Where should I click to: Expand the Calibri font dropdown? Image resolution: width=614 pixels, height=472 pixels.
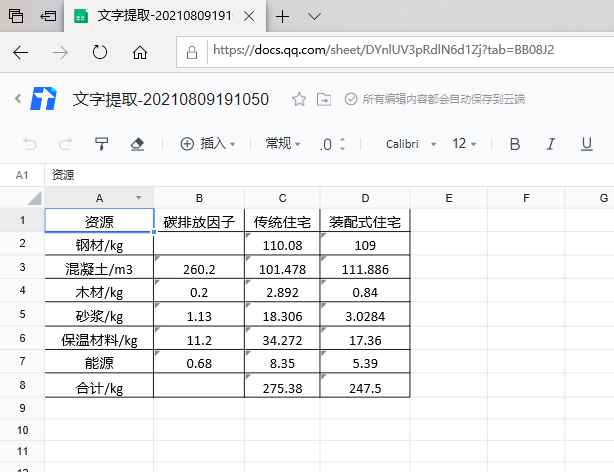coord(410,144)
